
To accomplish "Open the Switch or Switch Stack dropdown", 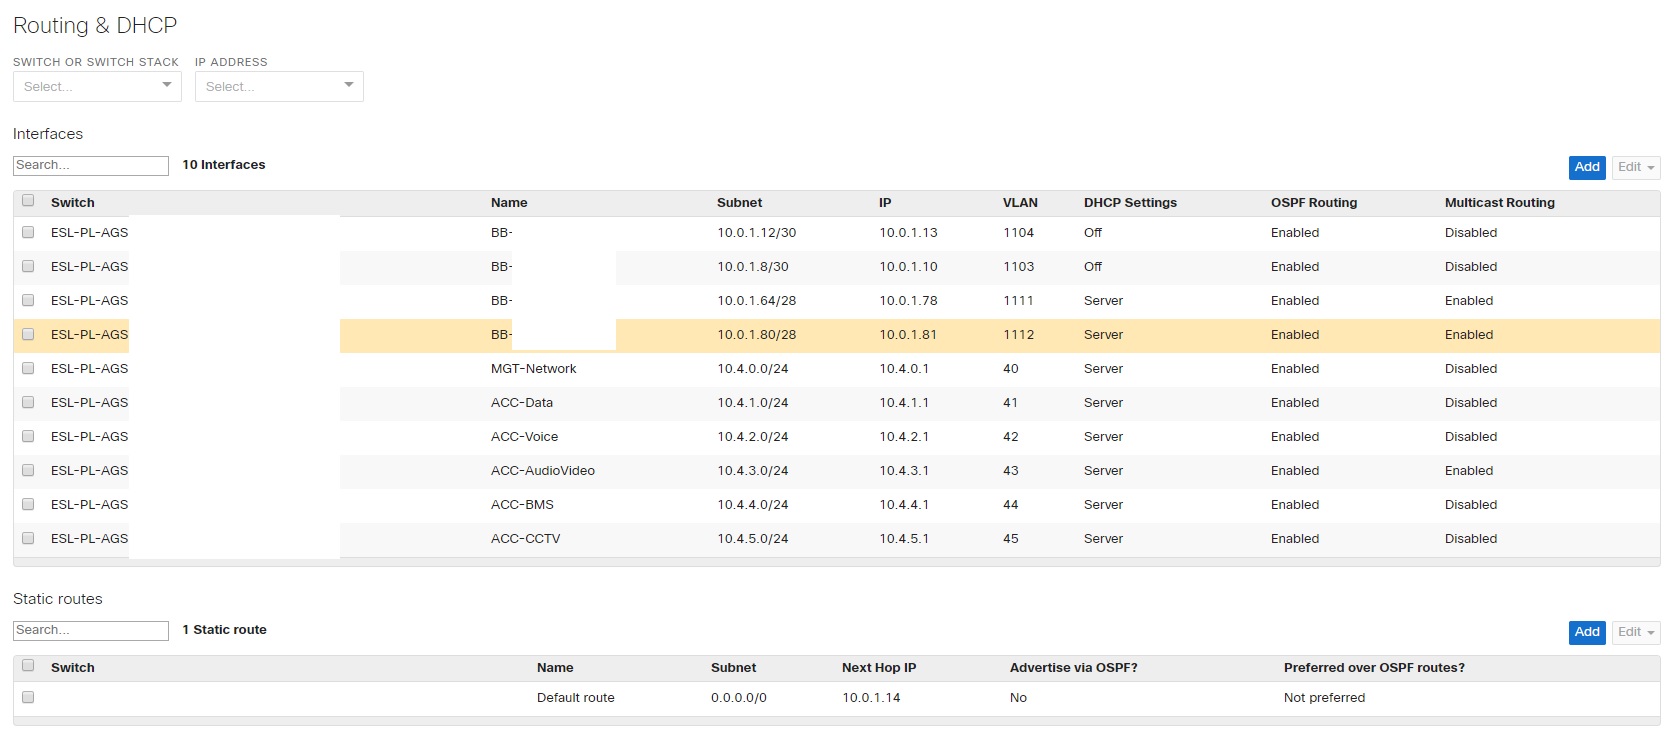I will pyautogui.click(x=97, y=87).
